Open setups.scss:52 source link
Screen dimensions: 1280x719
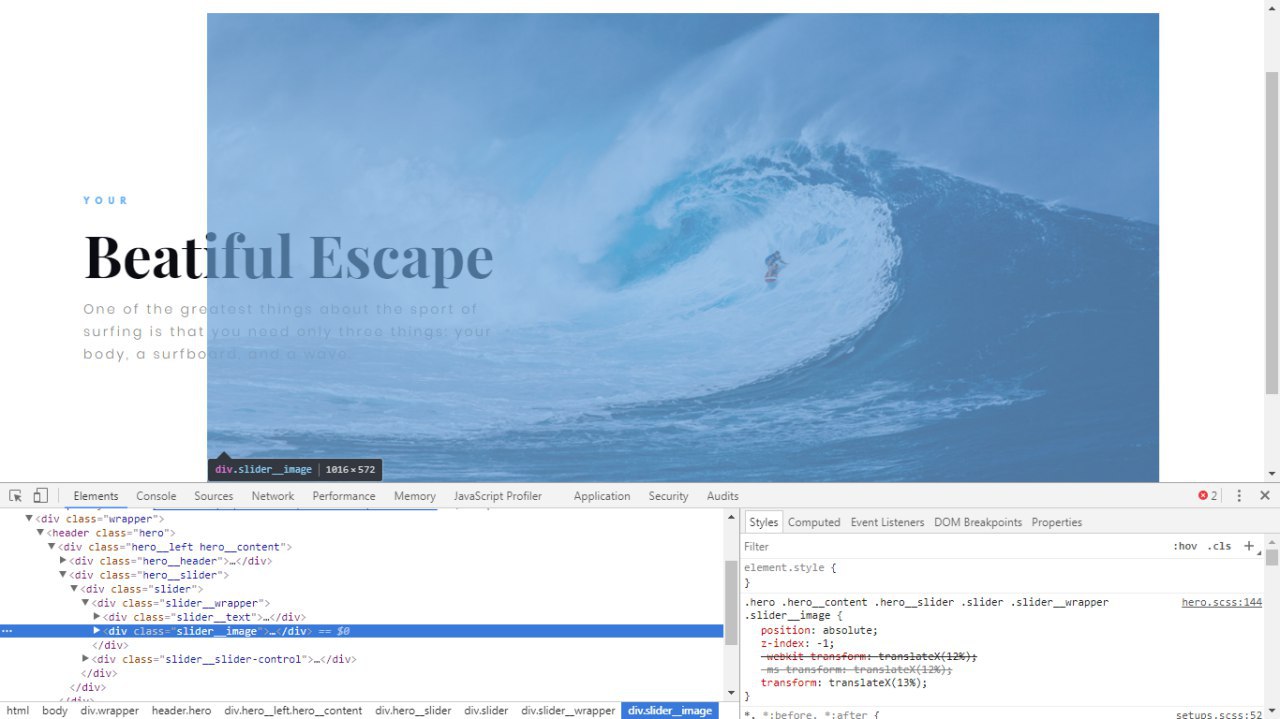coord(1219,715)
